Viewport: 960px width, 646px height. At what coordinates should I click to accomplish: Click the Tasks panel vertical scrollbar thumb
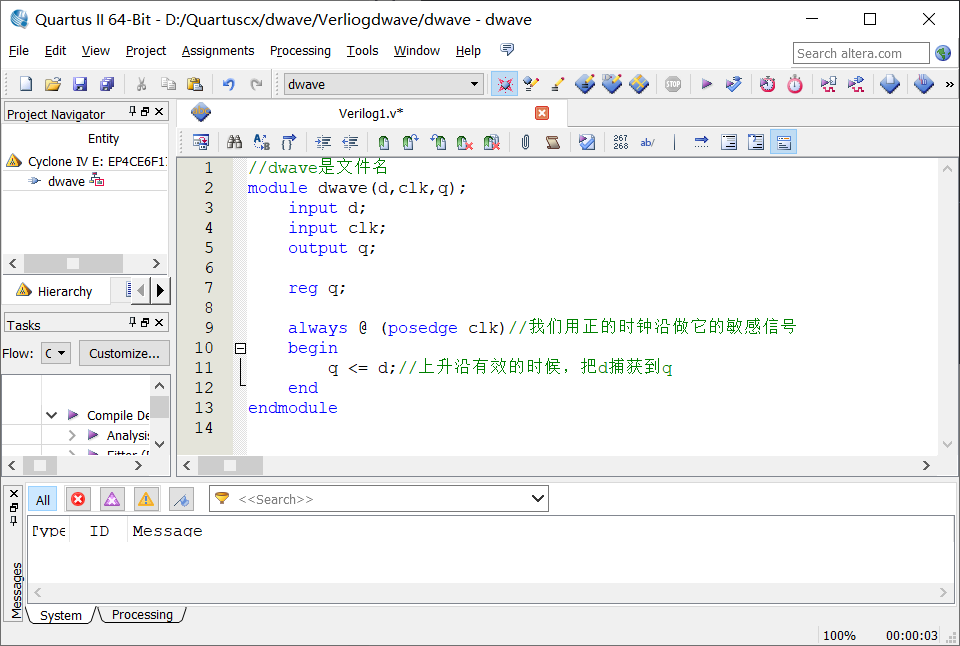(x=159, y=407)
